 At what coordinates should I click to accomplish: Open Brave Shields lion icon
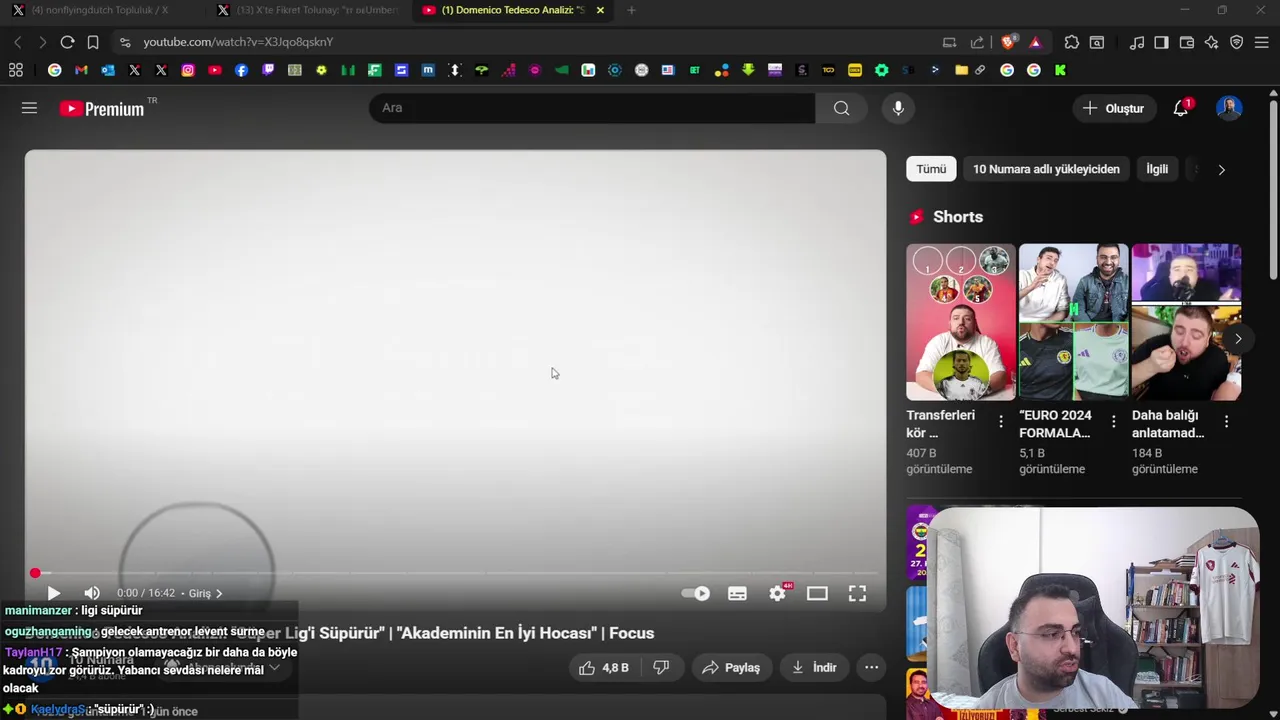coord(1008,42)
